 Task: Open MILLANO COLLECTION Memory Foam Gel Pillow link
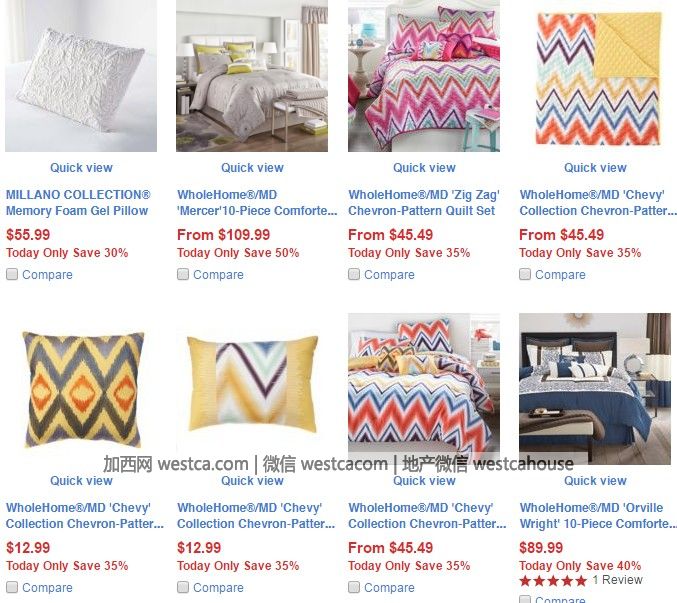pos(78,202)
